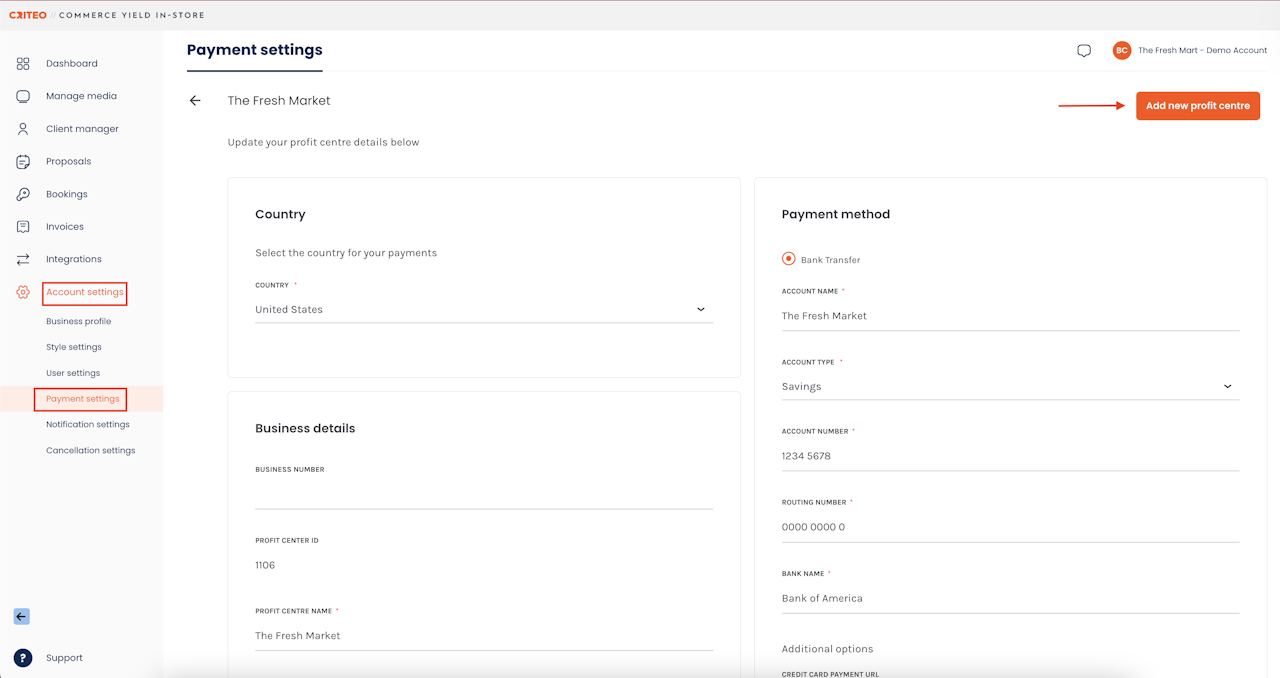Image resolution: width=1280 pixels, height=678 pixels.
Task: Open Client manager person icon
Action: point(23,129)
